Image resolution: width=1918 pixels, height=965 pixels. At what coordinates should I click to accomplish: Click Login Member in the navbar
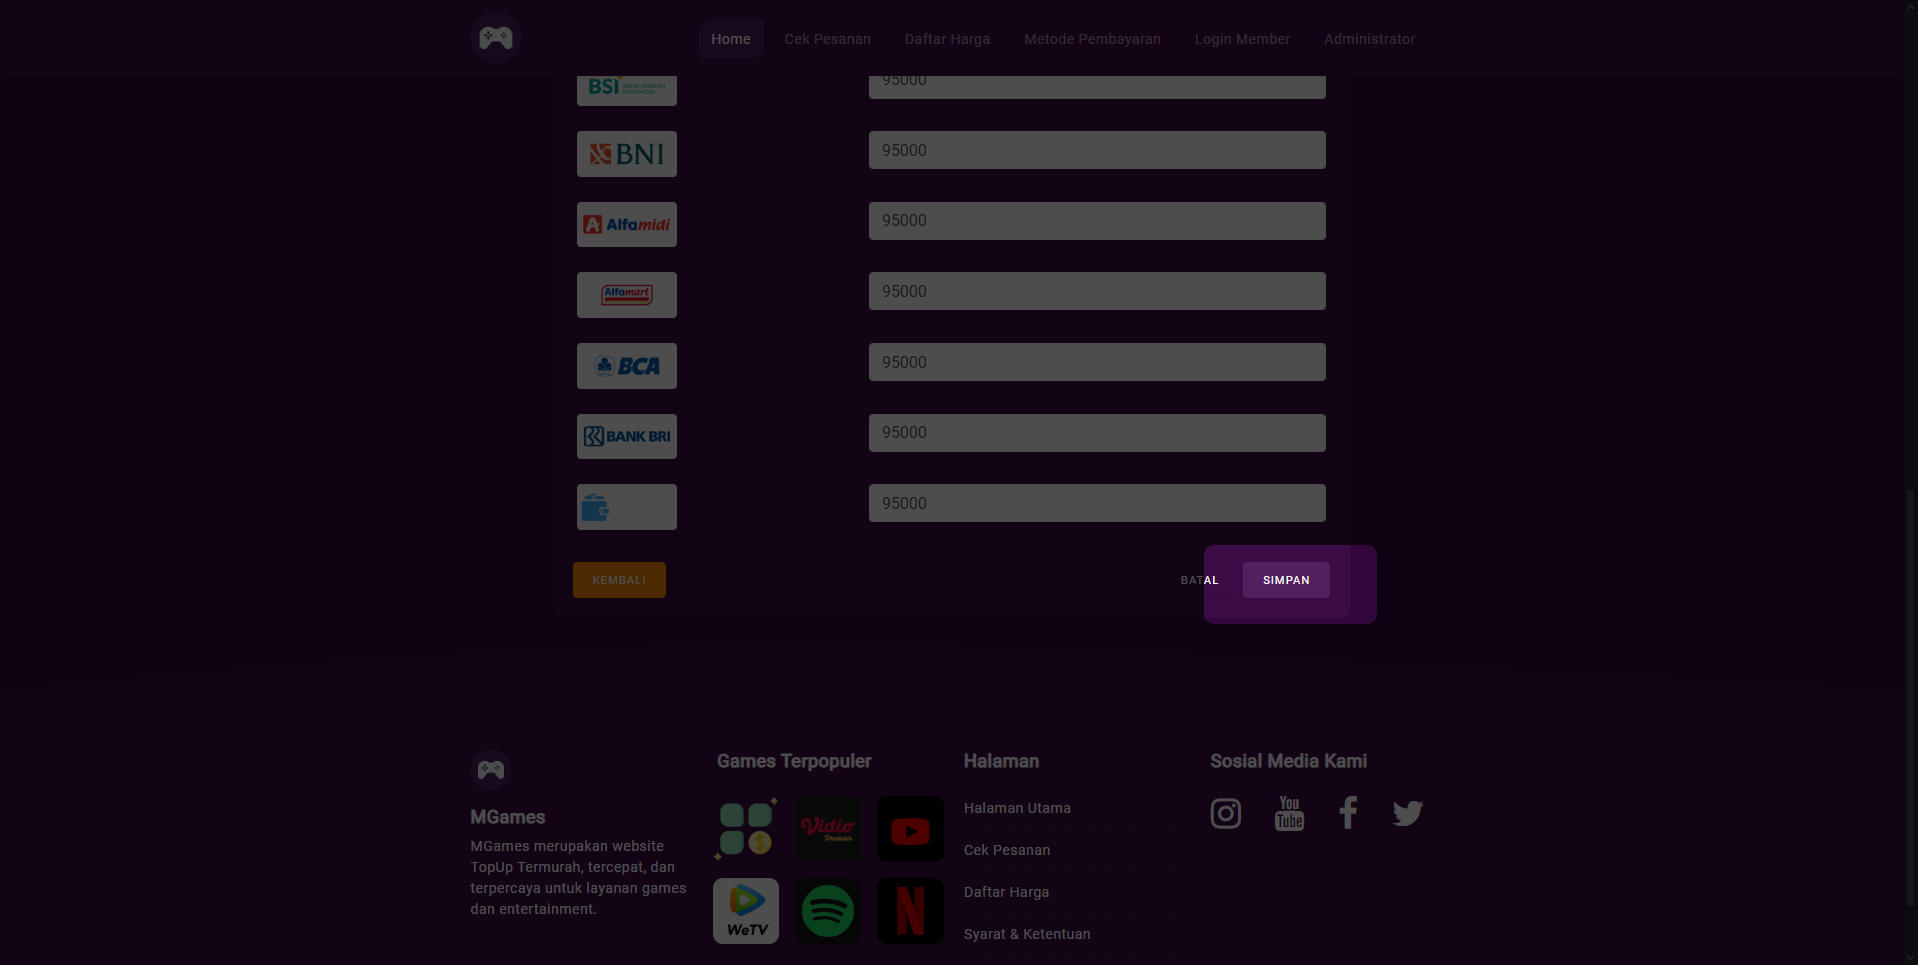tap(1242, 39)
